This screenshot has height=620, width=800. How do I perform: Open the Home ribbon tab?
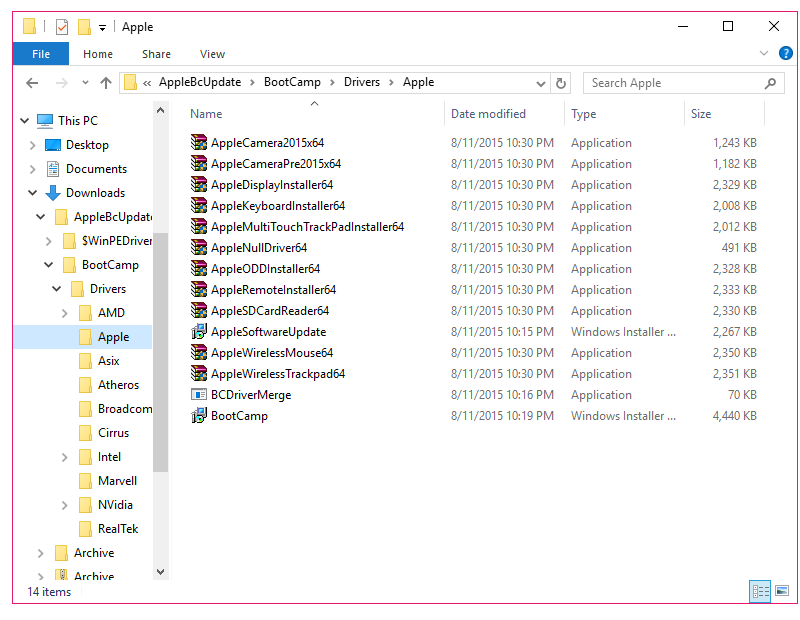pyautogui.click(x=98, y=54)
